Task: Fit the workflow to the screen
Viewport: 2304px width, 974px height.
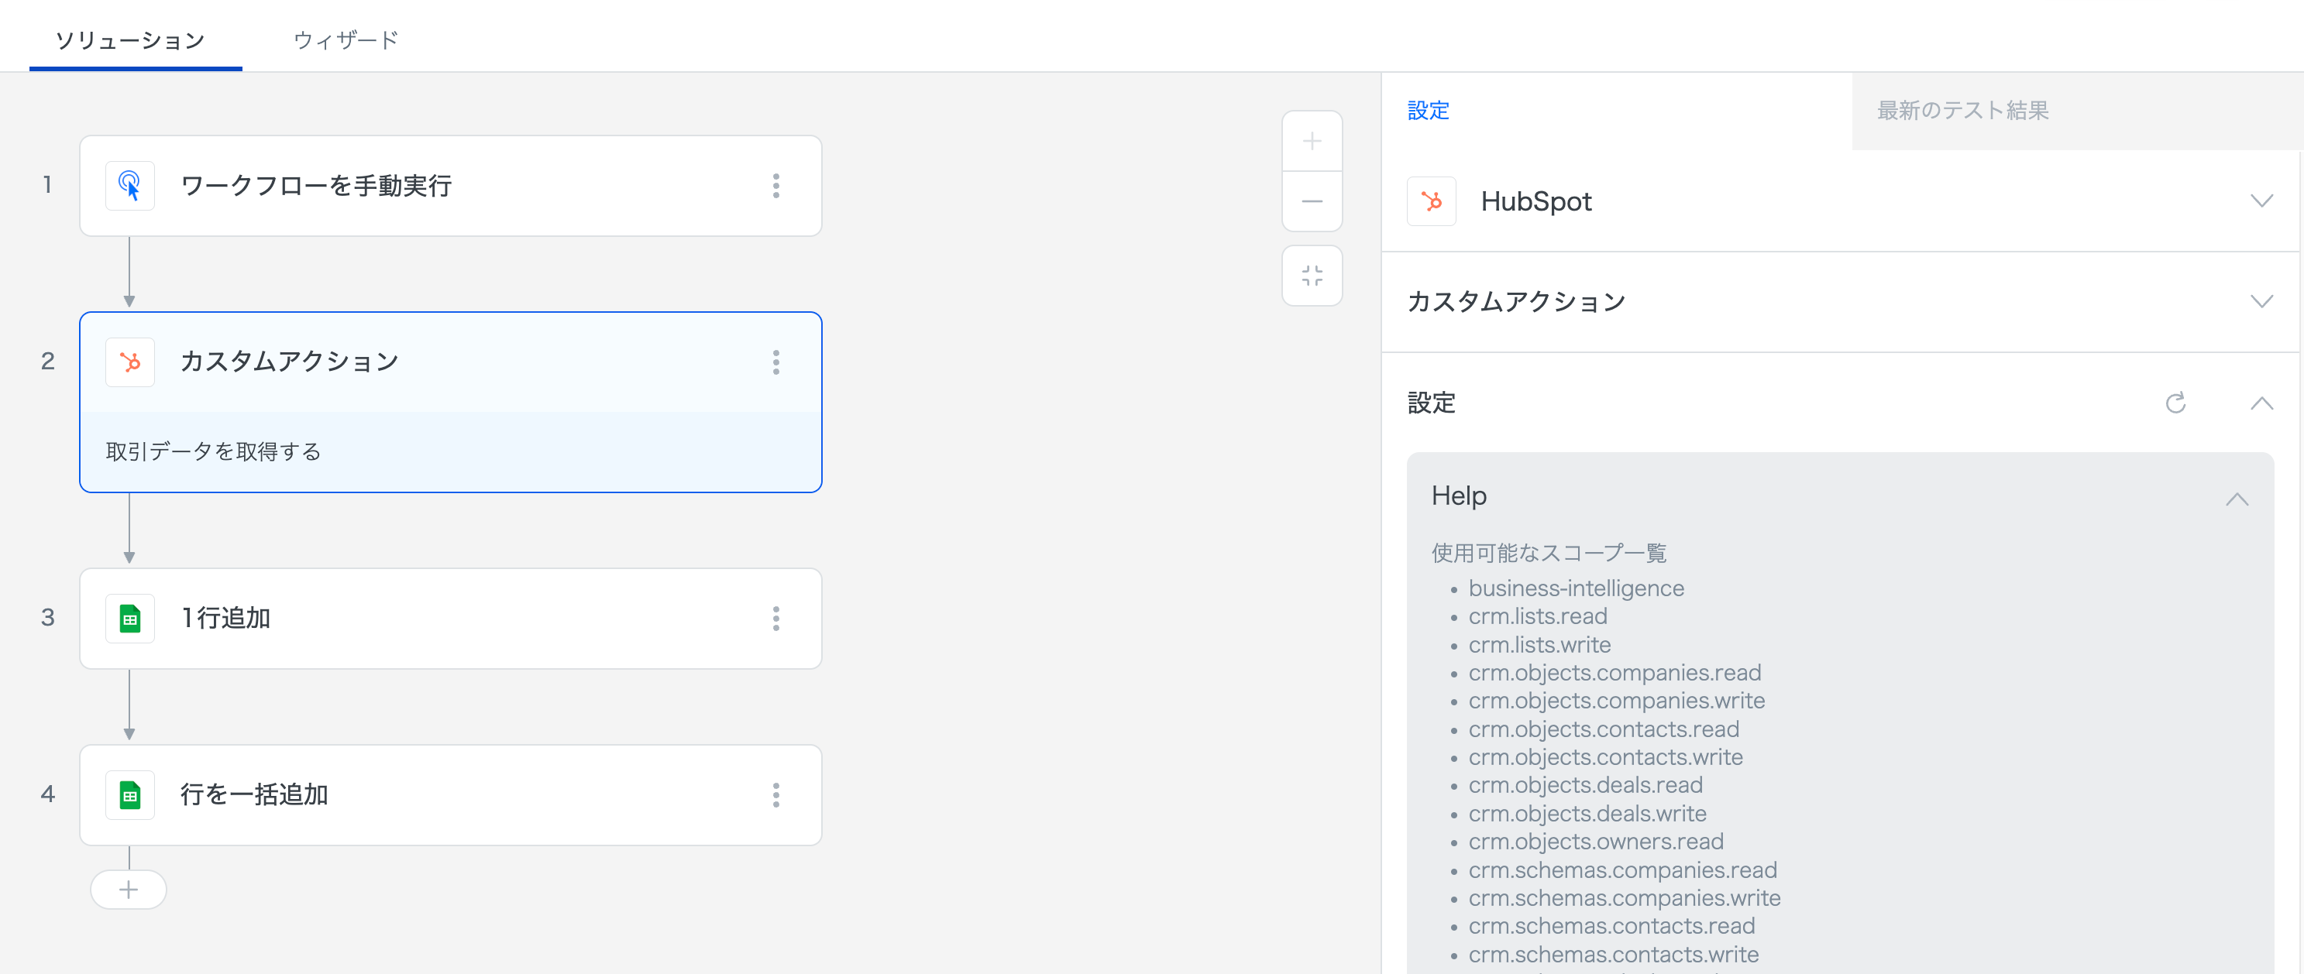Action: [1312, 276]
